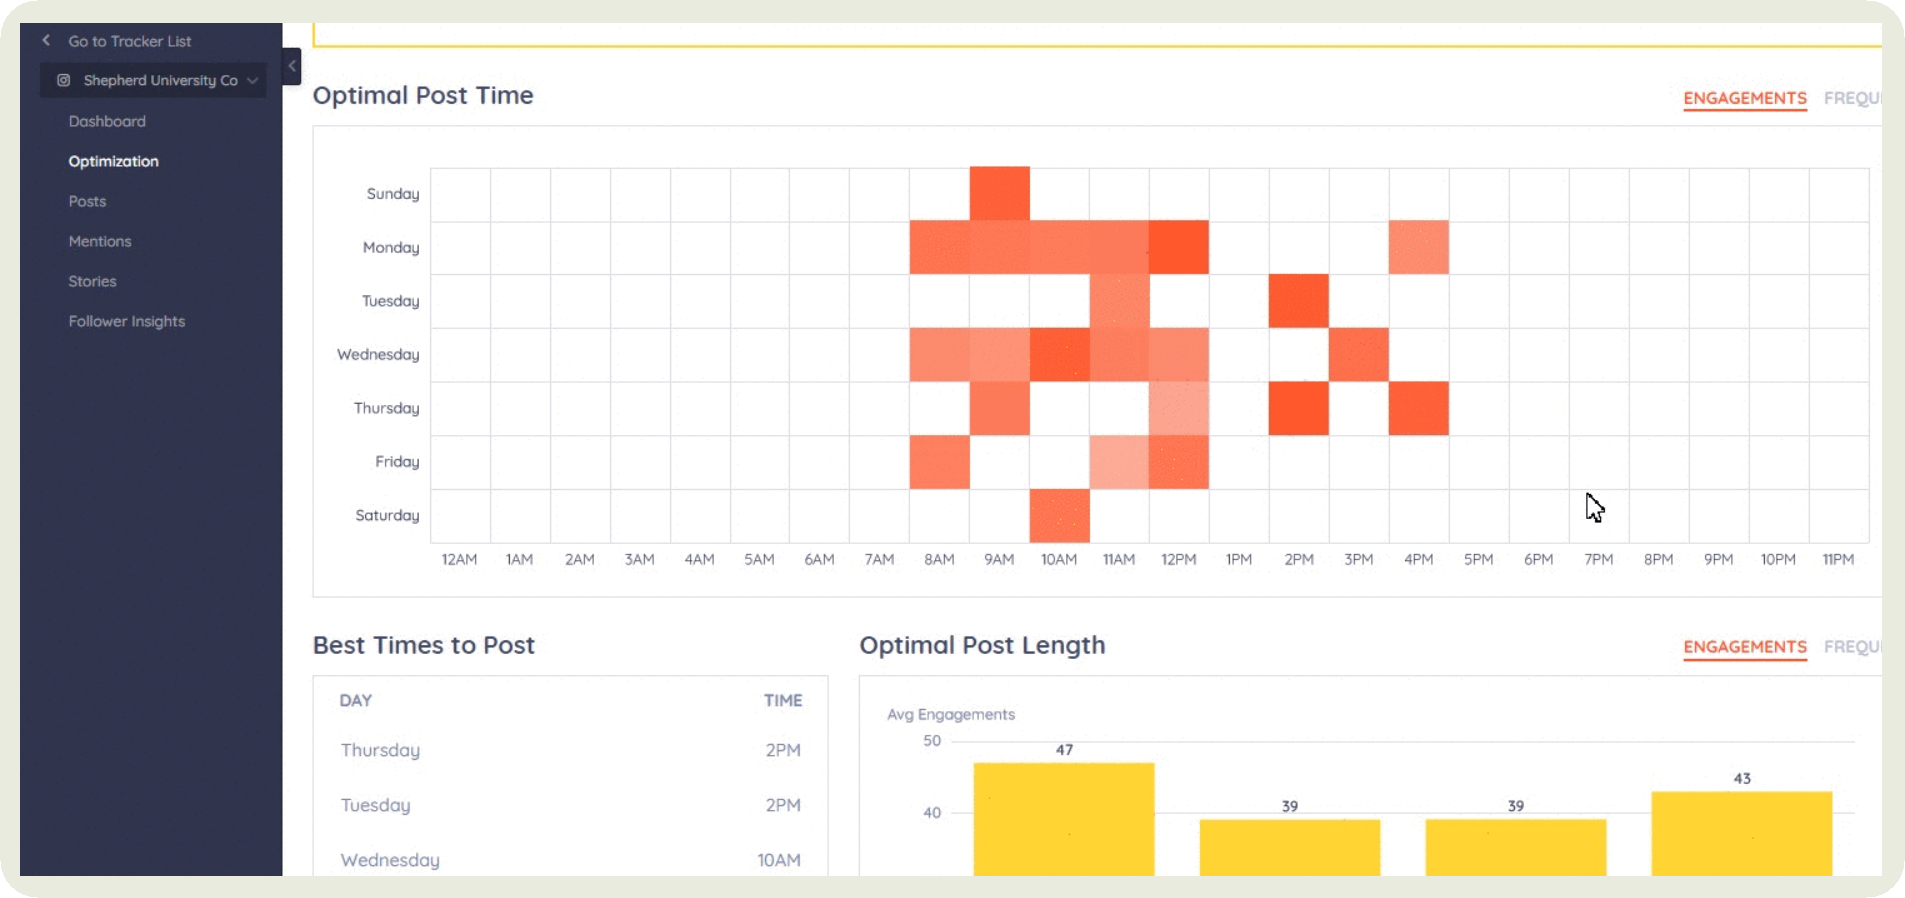
Task: Open the Dashboard page in the sidebar
Action: tap(107, 121)
